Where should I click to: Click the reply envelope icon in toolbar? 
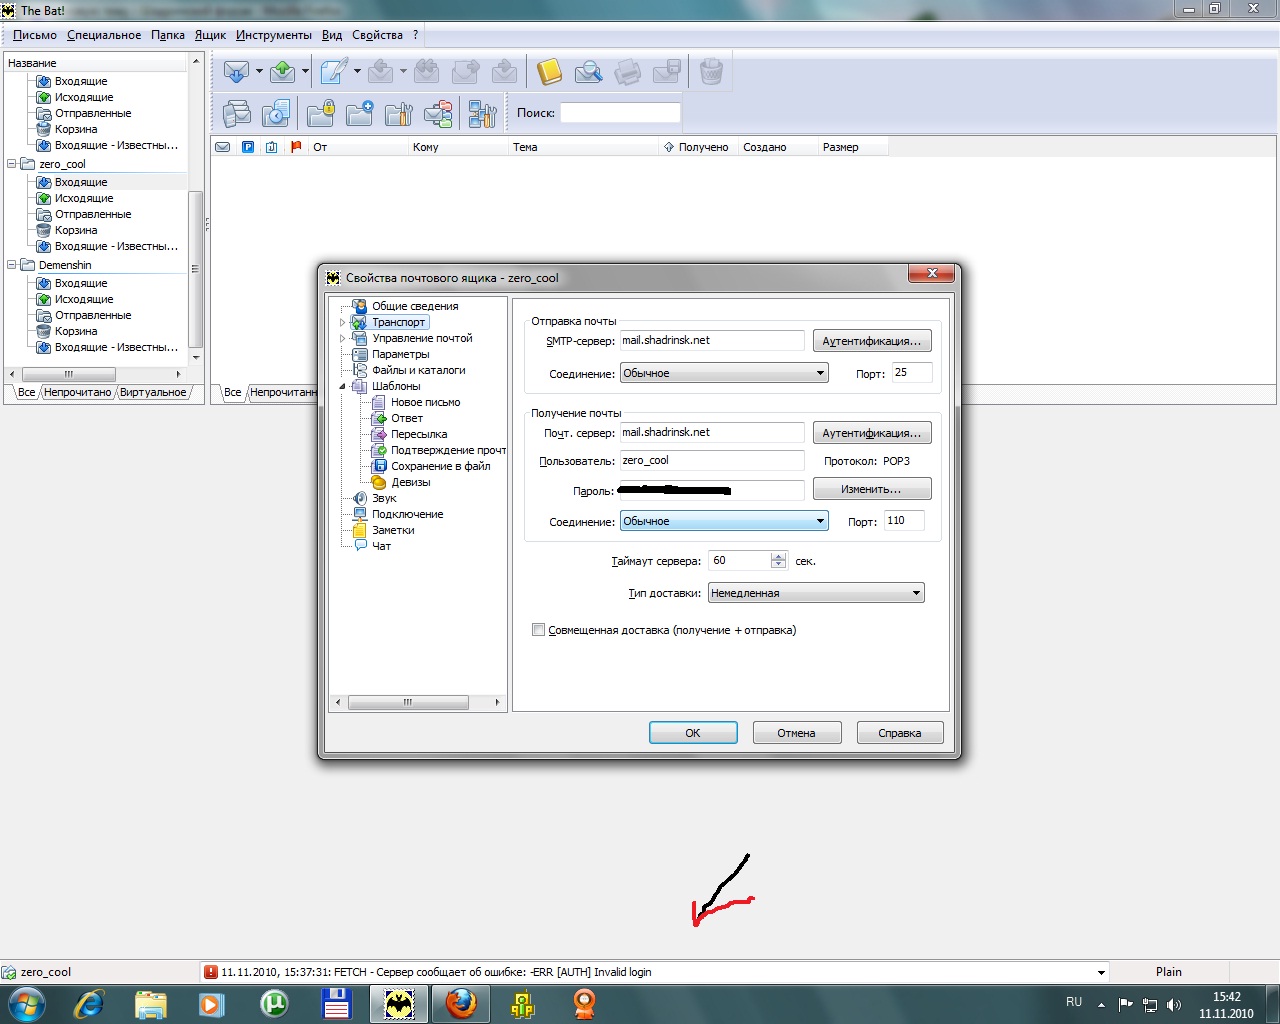click(x=380, y=72)
